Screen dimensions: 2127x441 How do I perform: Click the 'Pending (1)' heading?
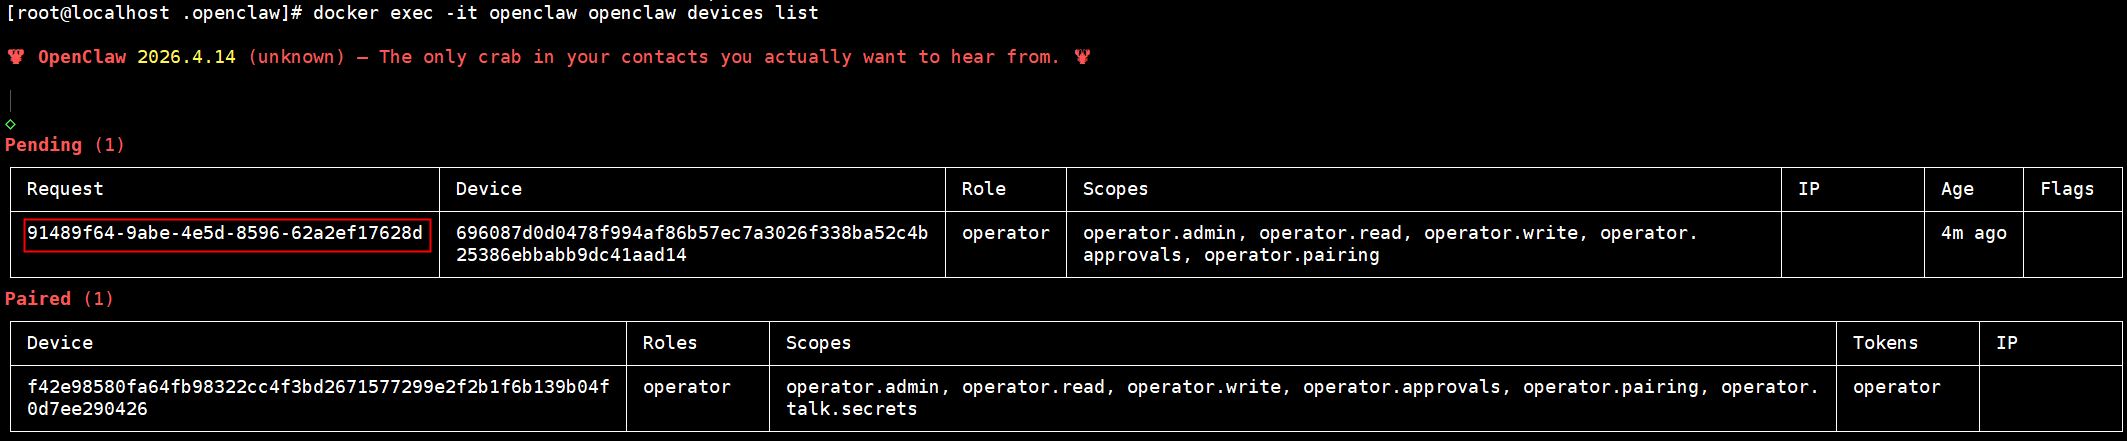[x=65, y=145]
